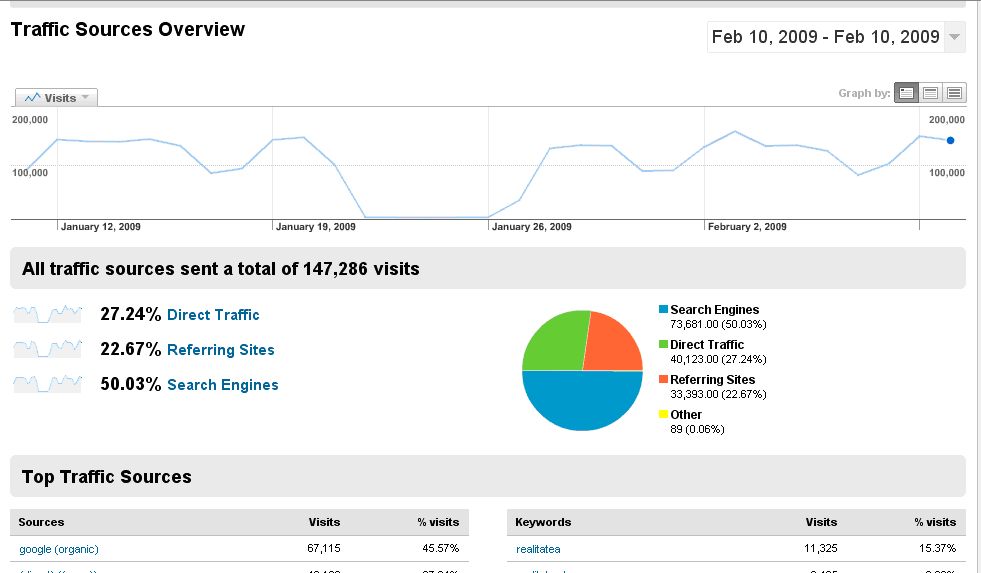
Task: Click the Direct Traffic sparkline graph
Action: [47, 314]
